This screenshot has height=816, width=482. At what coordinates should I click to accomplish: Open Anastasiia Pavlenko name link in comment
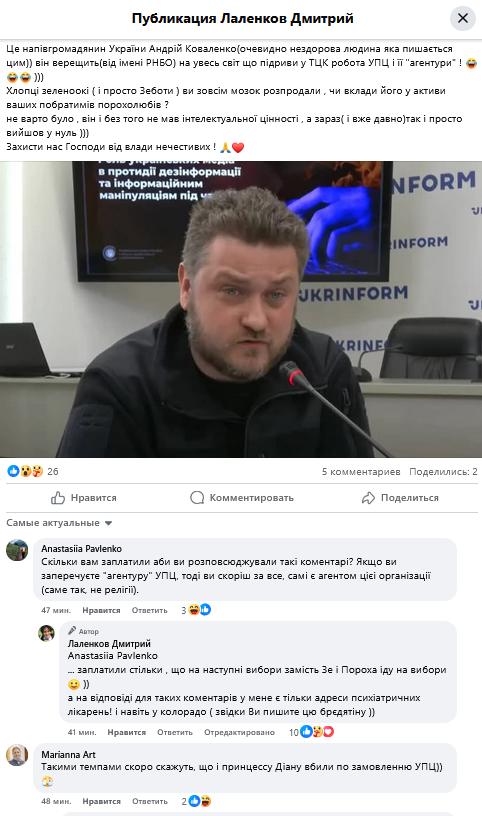pyautogui.click(x=81, y=549)
